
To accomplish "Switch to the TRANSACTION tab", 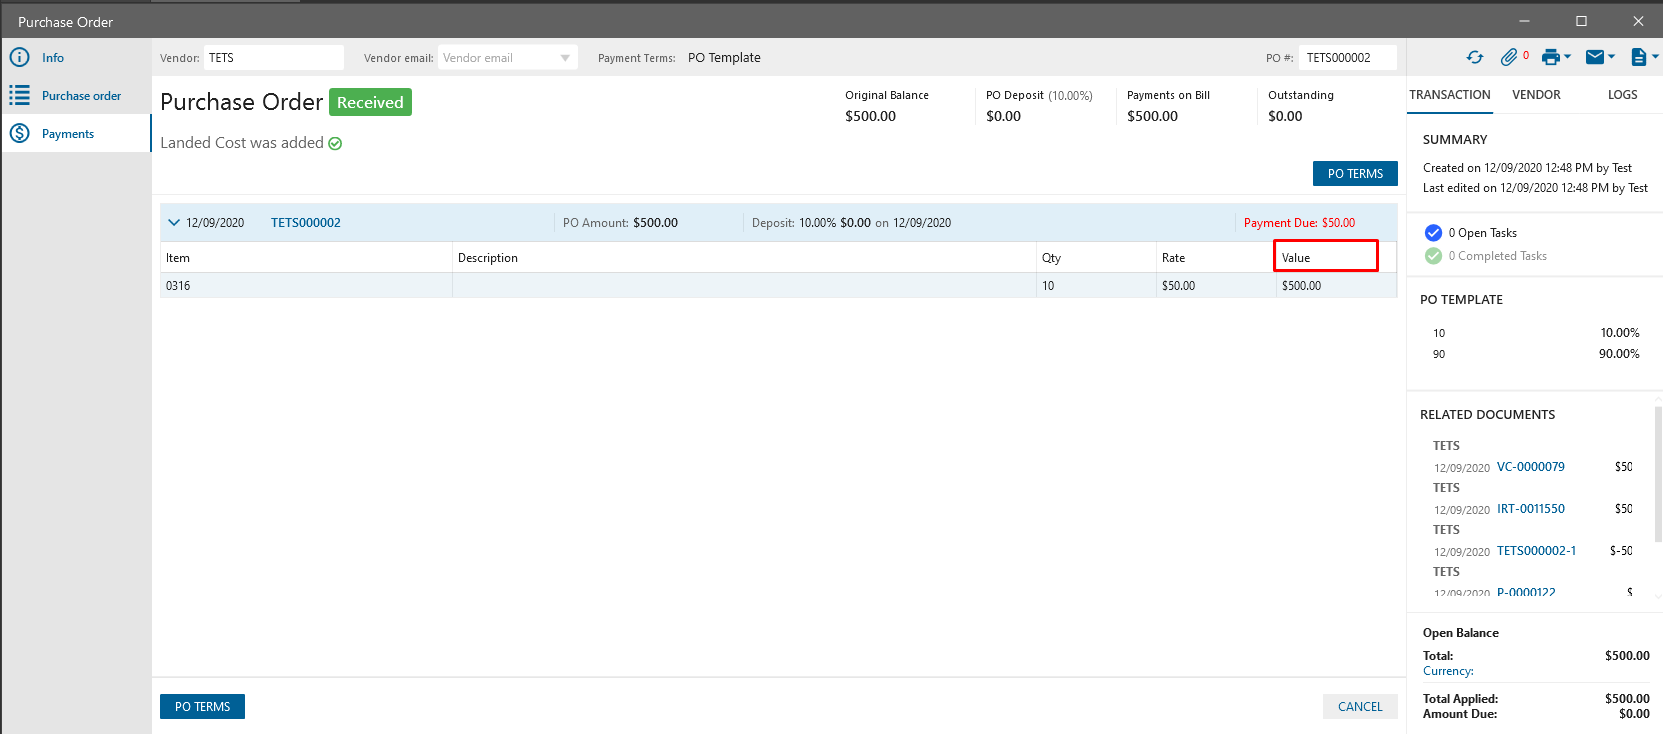I will [x=1450, y=95].
